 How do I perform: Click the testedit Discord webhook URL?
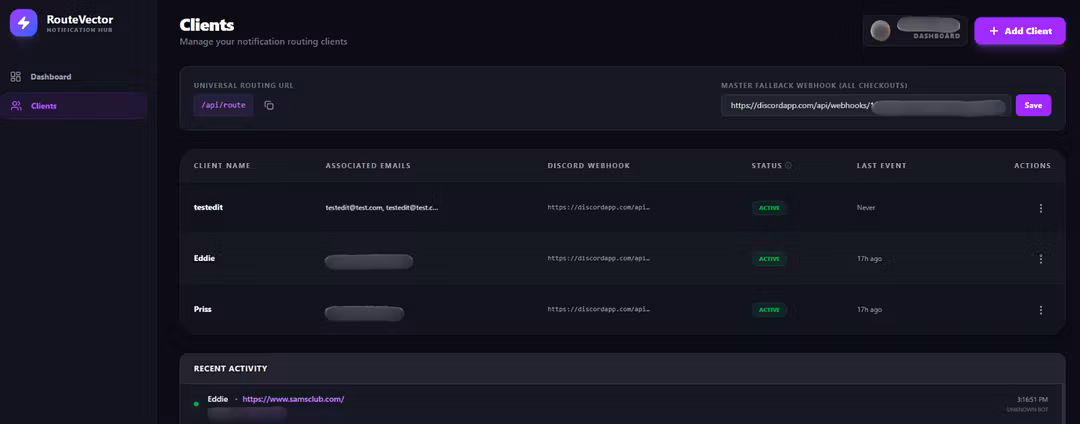click(599, 208)
